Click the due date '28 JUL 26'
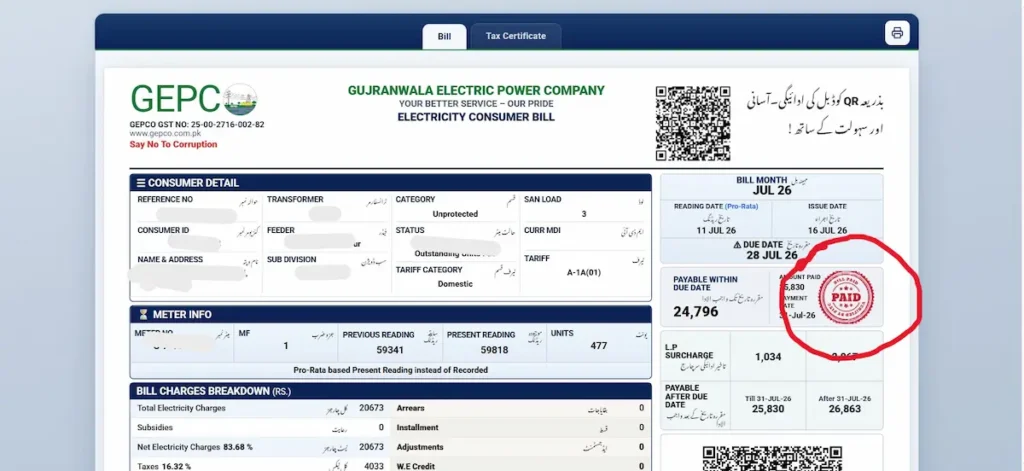Viewport: 1024px width, 471px height. tap(772, 255)
